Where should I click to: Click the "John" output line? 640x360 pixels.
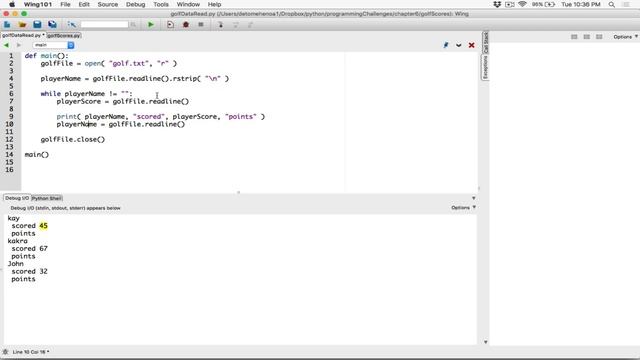pos(16,264)
